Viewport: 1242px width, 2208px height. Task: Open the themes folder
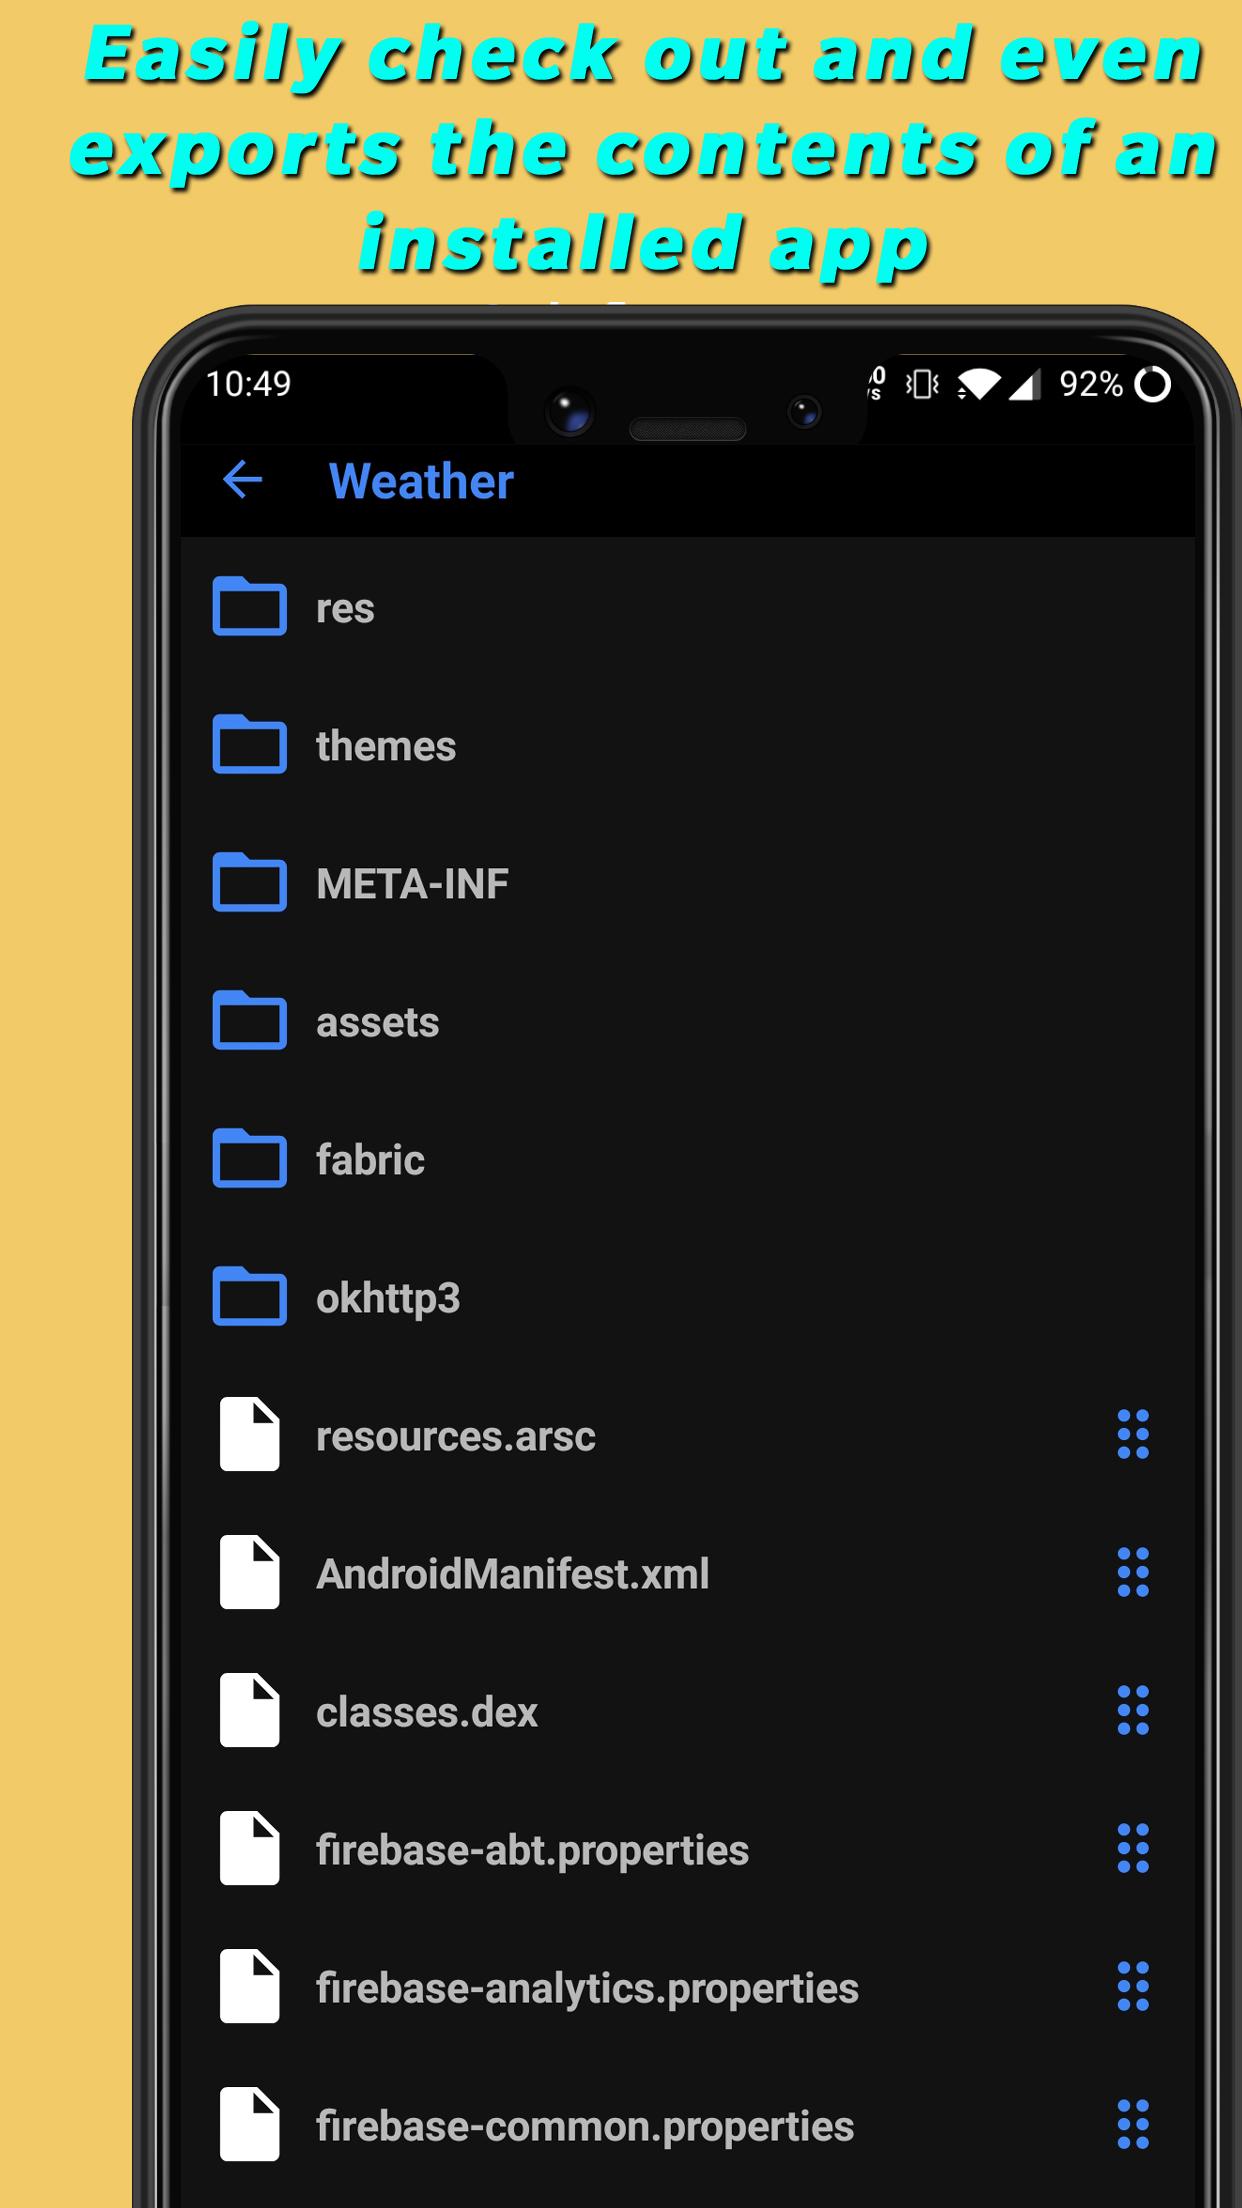coord(385,746)
